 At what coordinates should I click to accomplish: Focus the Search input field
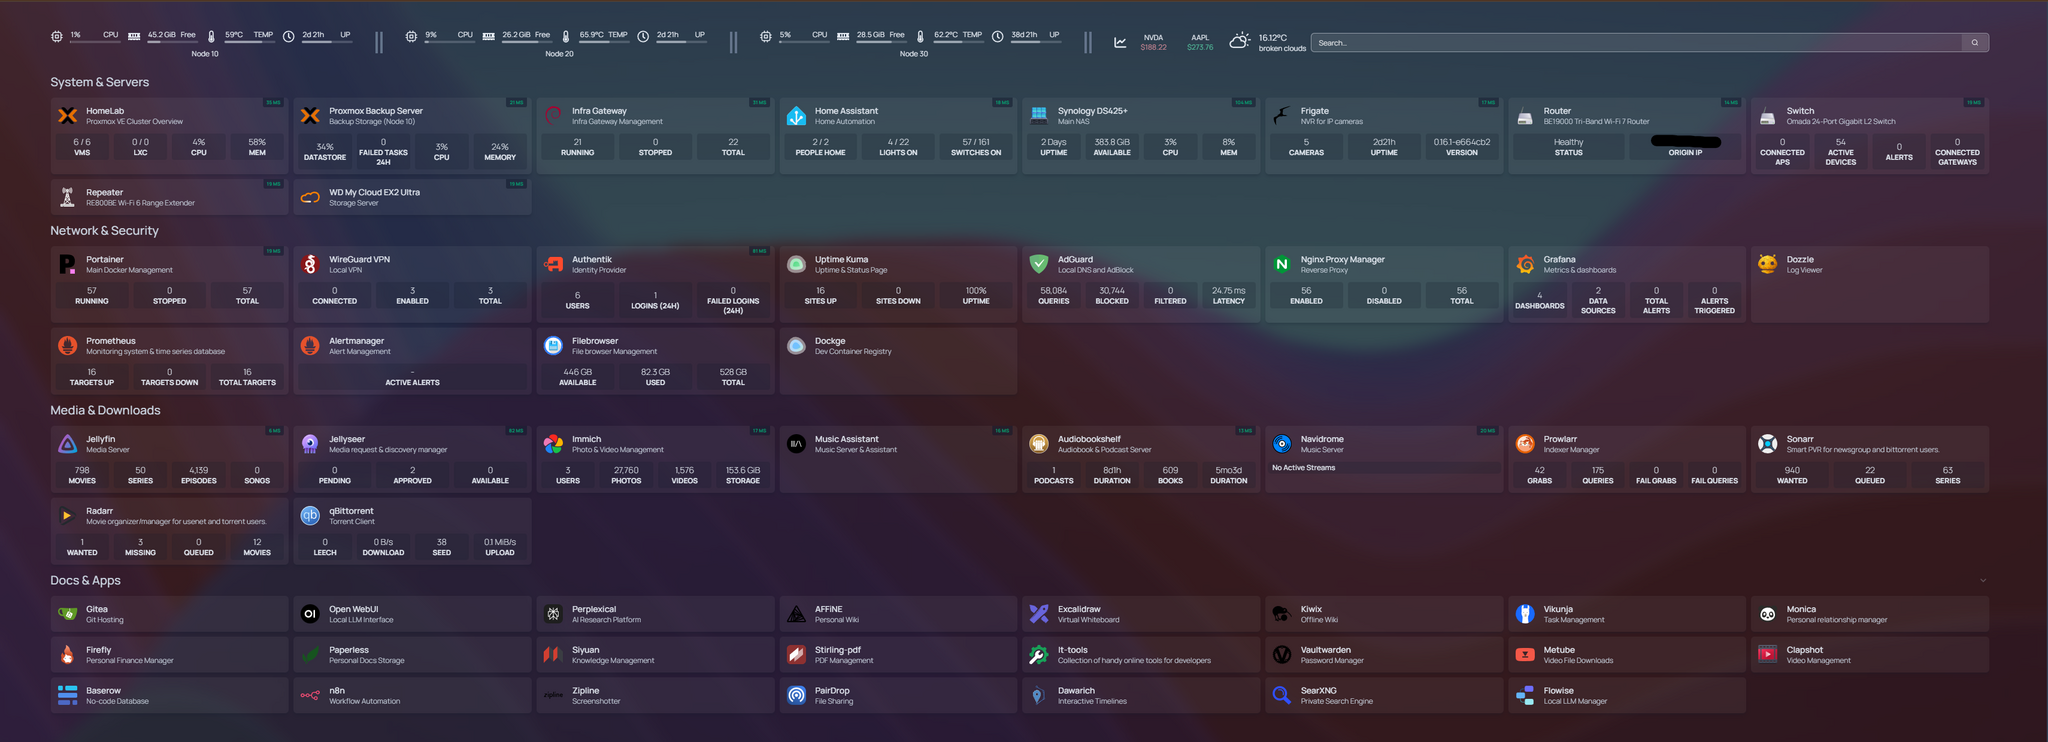(1635, 43)
